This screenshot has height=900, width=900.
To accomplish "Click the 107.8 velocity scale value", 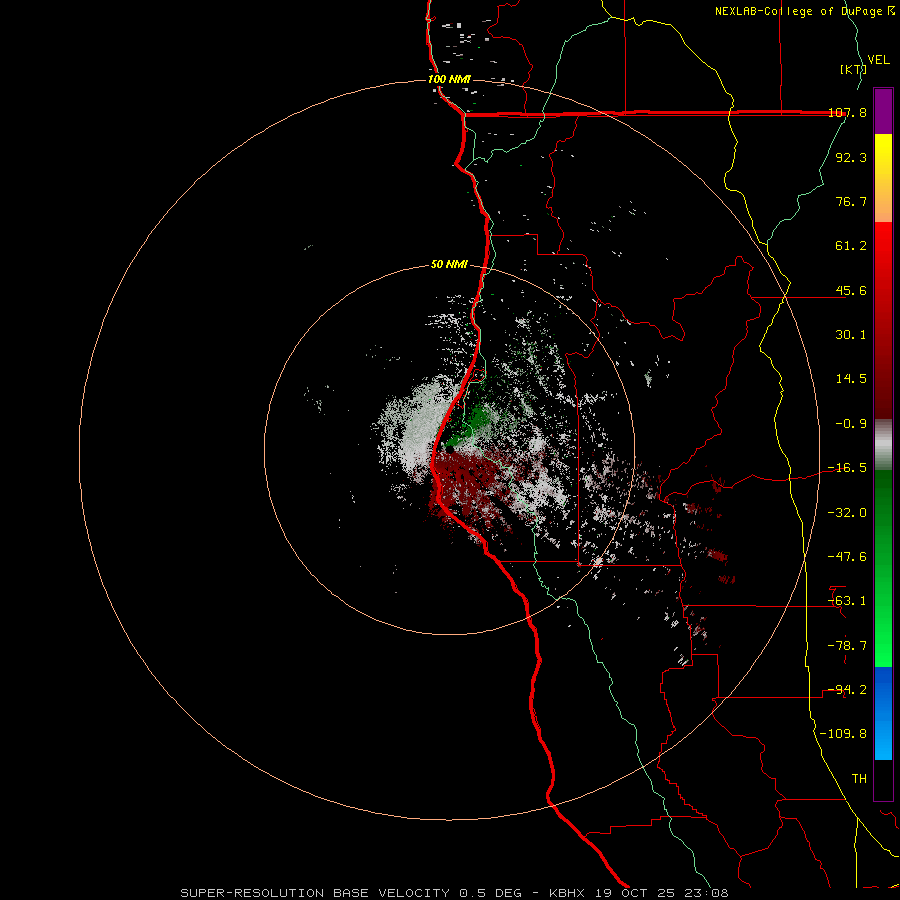I will tap(847, 112).
